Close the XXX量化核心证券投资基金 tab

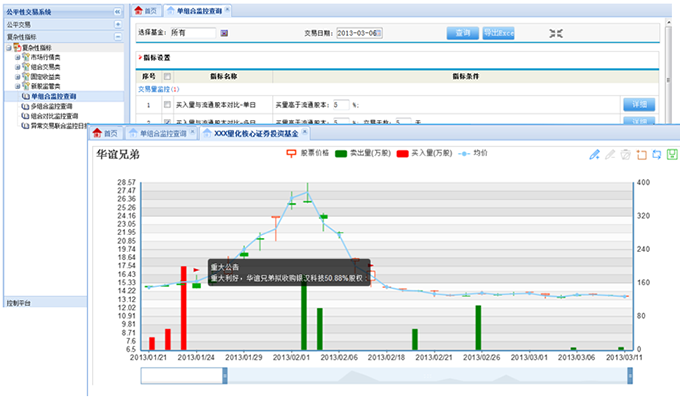[x=304, y=131]
